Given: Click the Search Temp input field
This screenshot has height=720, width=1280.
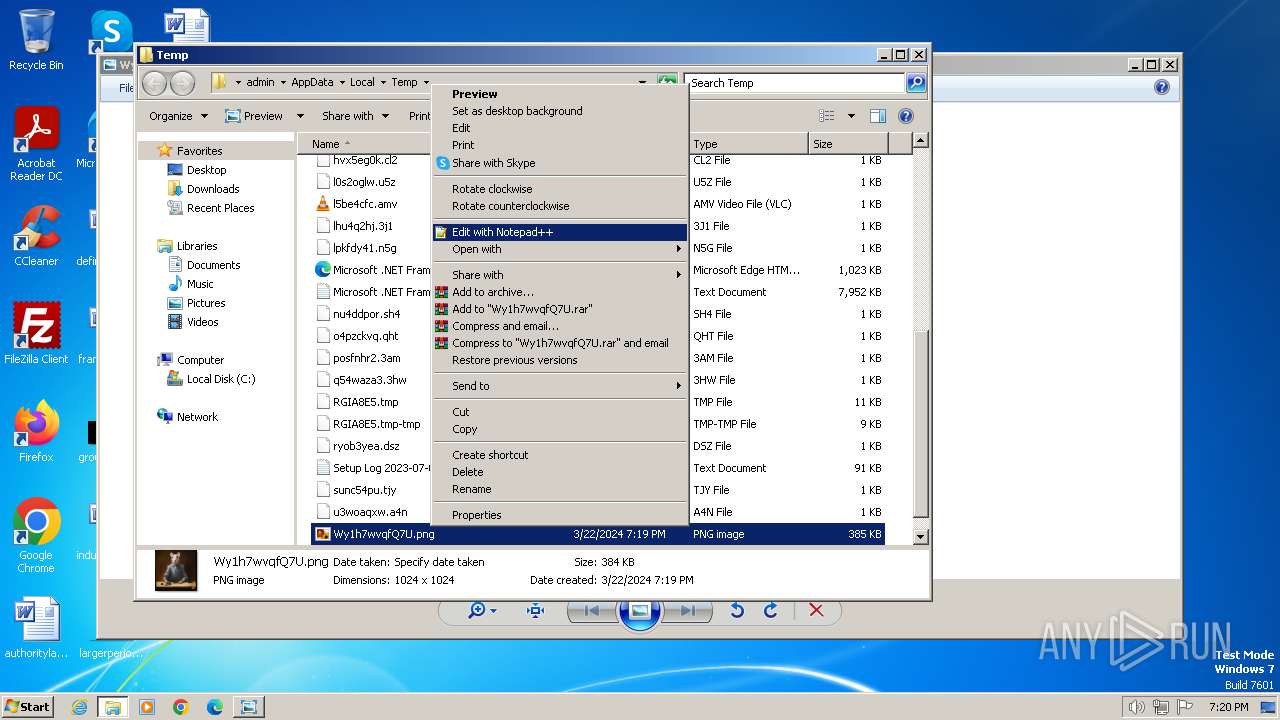Looking at the screenshot, I should tap(796, 83).
